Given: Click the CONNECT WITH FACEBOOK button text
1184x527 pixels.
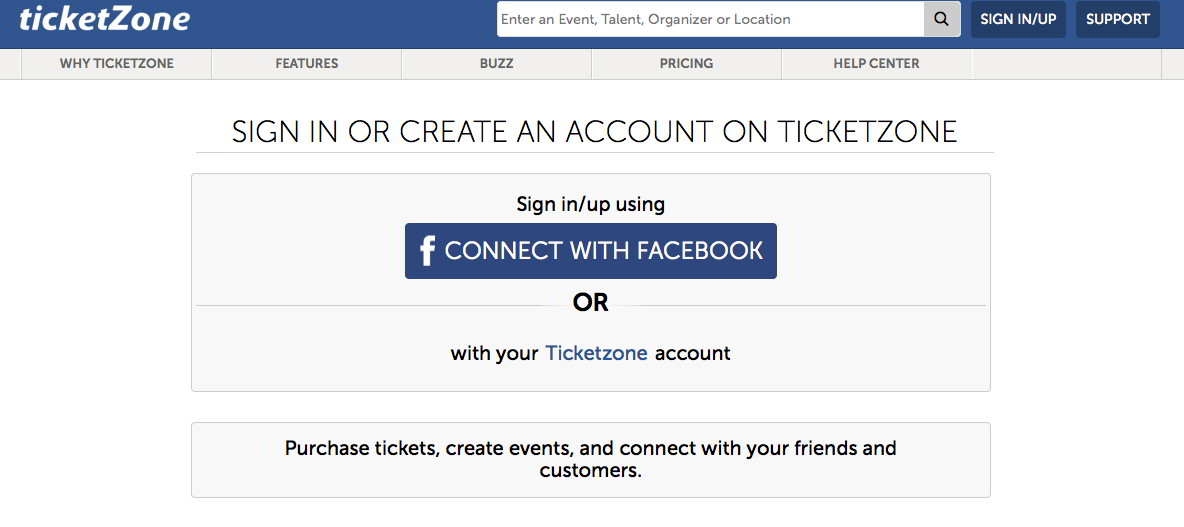Looking at the screenshot, I should (604, 251).
